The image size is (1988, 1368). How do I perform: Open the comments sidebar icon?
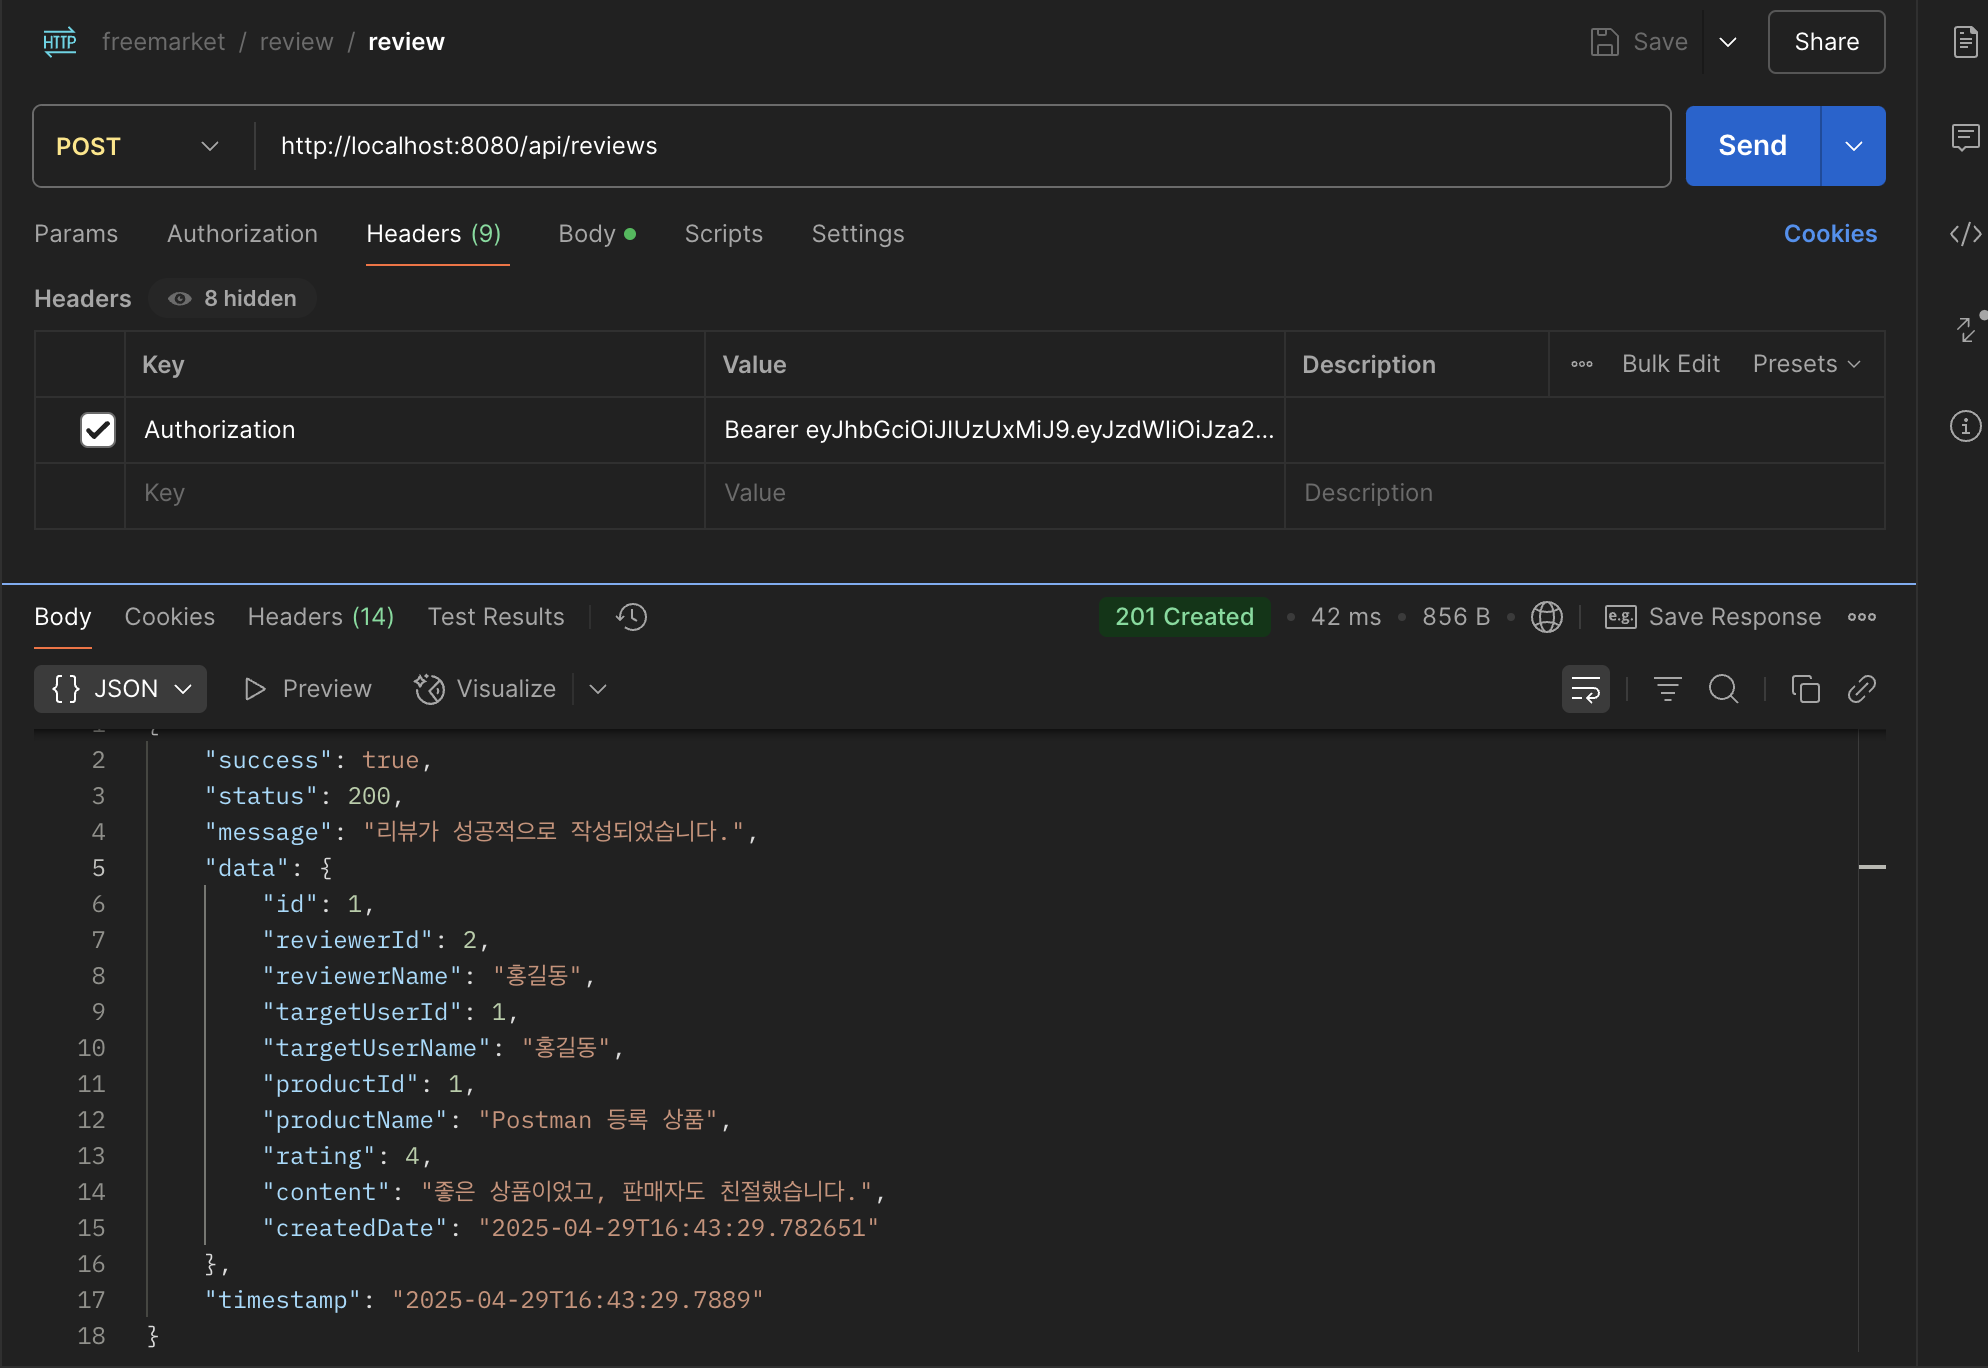(x=1965, y=137)
